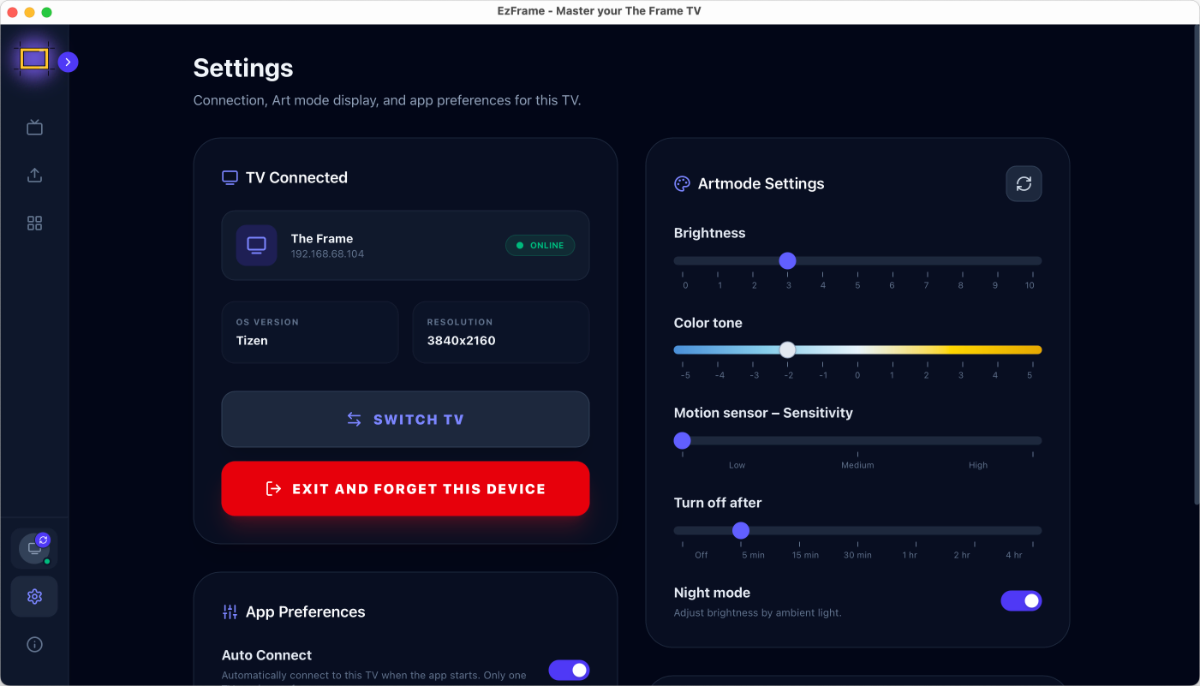Image resolution: width=1200 pixels, height=686 pixels.
Task: Select the TV icon in the sidebar
Action: pos(34,127)
